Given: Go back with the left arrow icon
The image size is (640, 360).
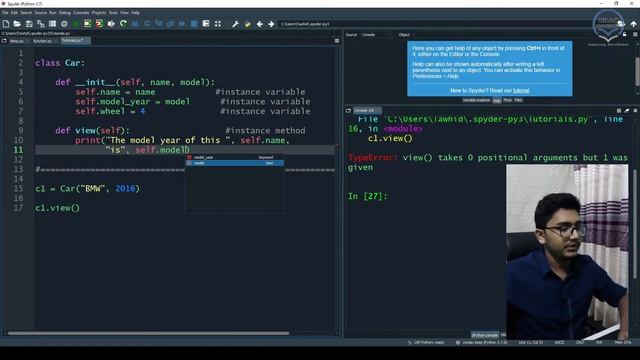Looking at the screenshot, I should (x=260, y=24).
